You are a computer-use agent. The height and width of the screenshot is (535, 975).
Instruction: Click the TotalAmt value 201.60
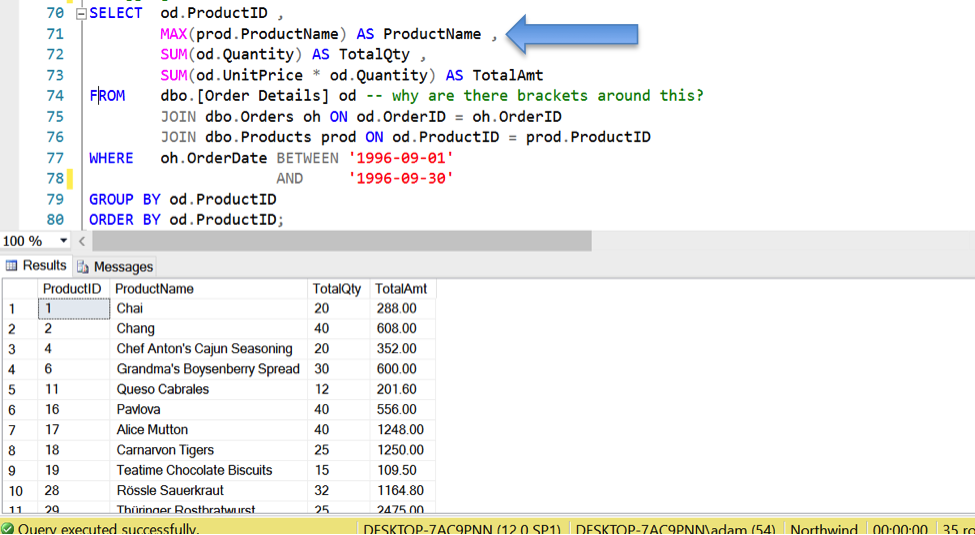pyautogui.click(x=402, y=389)
